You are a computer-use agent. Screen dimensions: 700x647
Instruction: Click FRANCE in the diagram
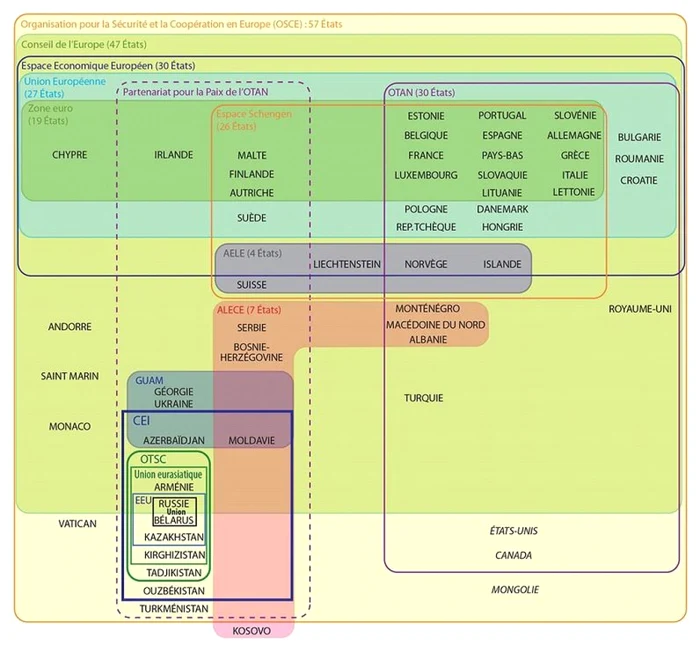tap(426, 155)
